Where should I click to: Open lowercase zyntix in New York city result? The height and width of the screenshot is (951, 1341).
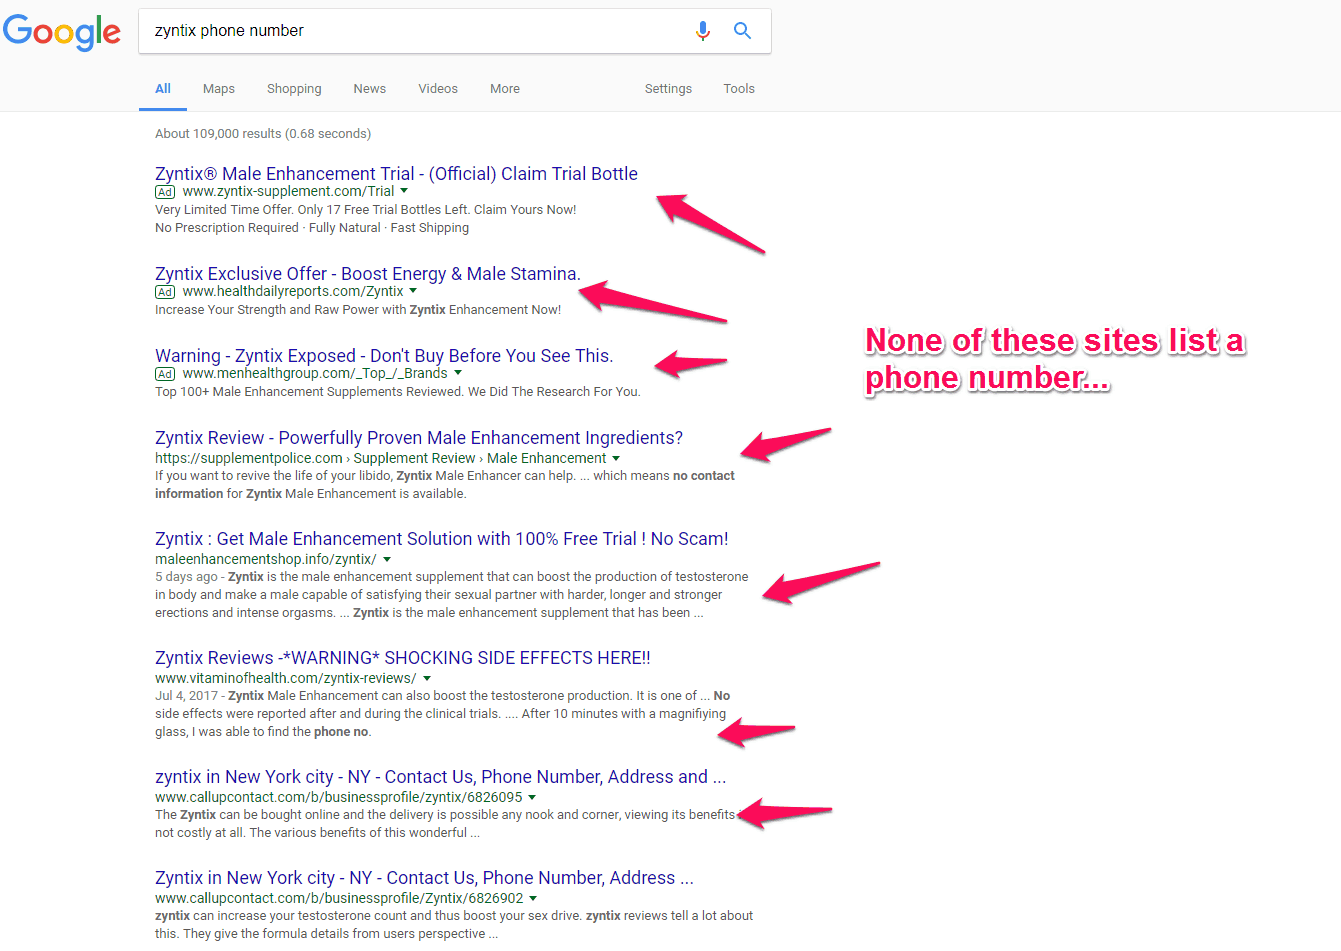click(x=441, y=776)
